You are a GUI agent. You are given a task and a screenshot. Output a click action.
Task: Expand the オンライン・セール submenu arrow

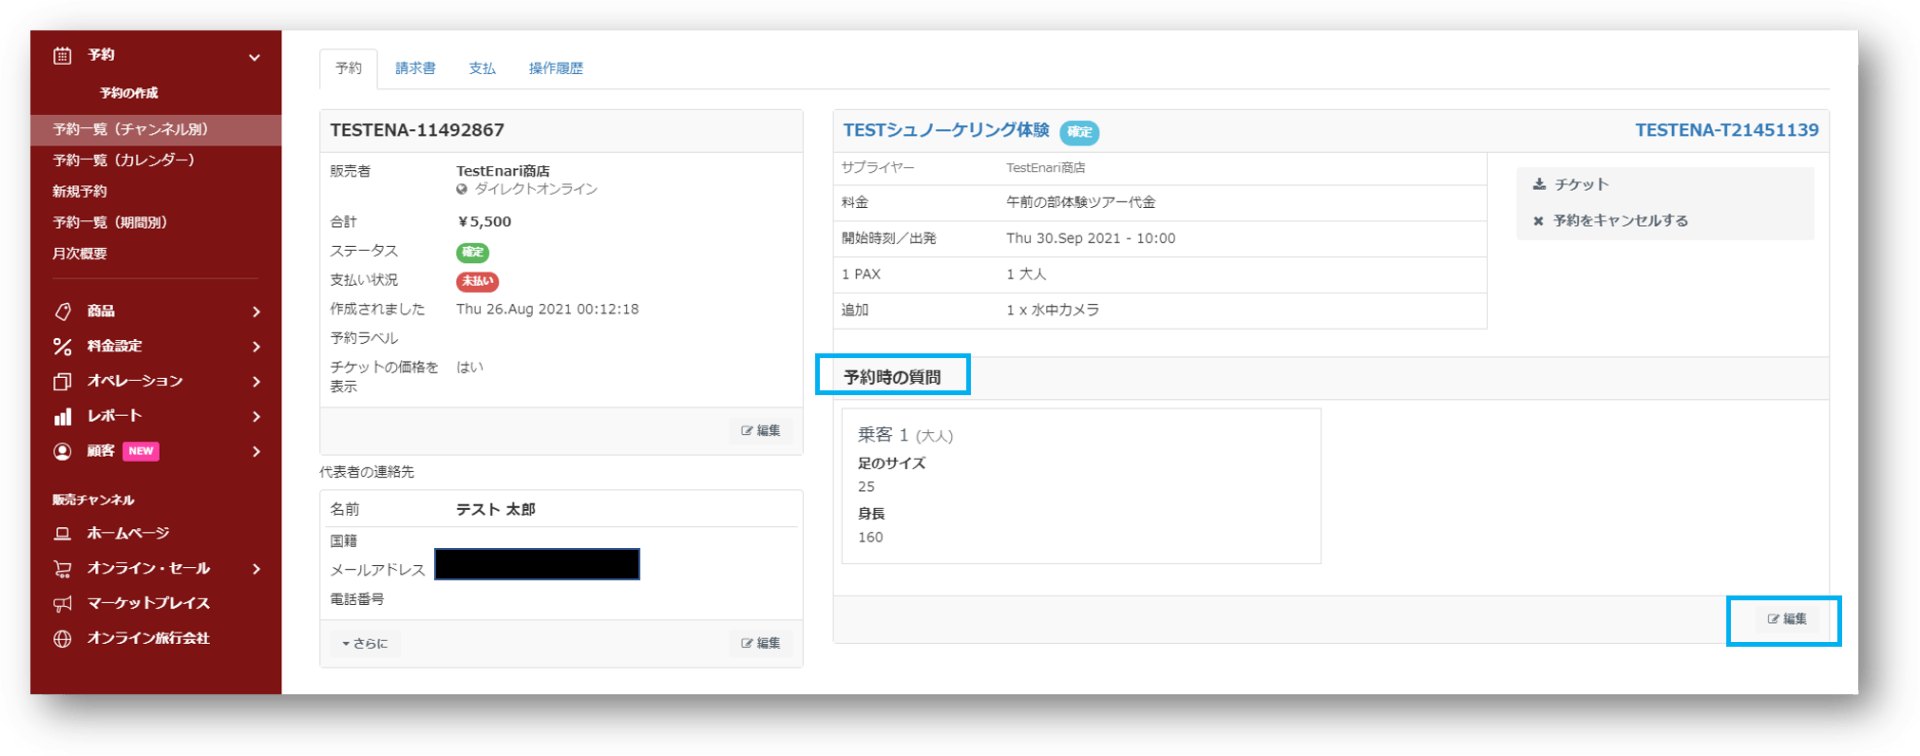256,569
